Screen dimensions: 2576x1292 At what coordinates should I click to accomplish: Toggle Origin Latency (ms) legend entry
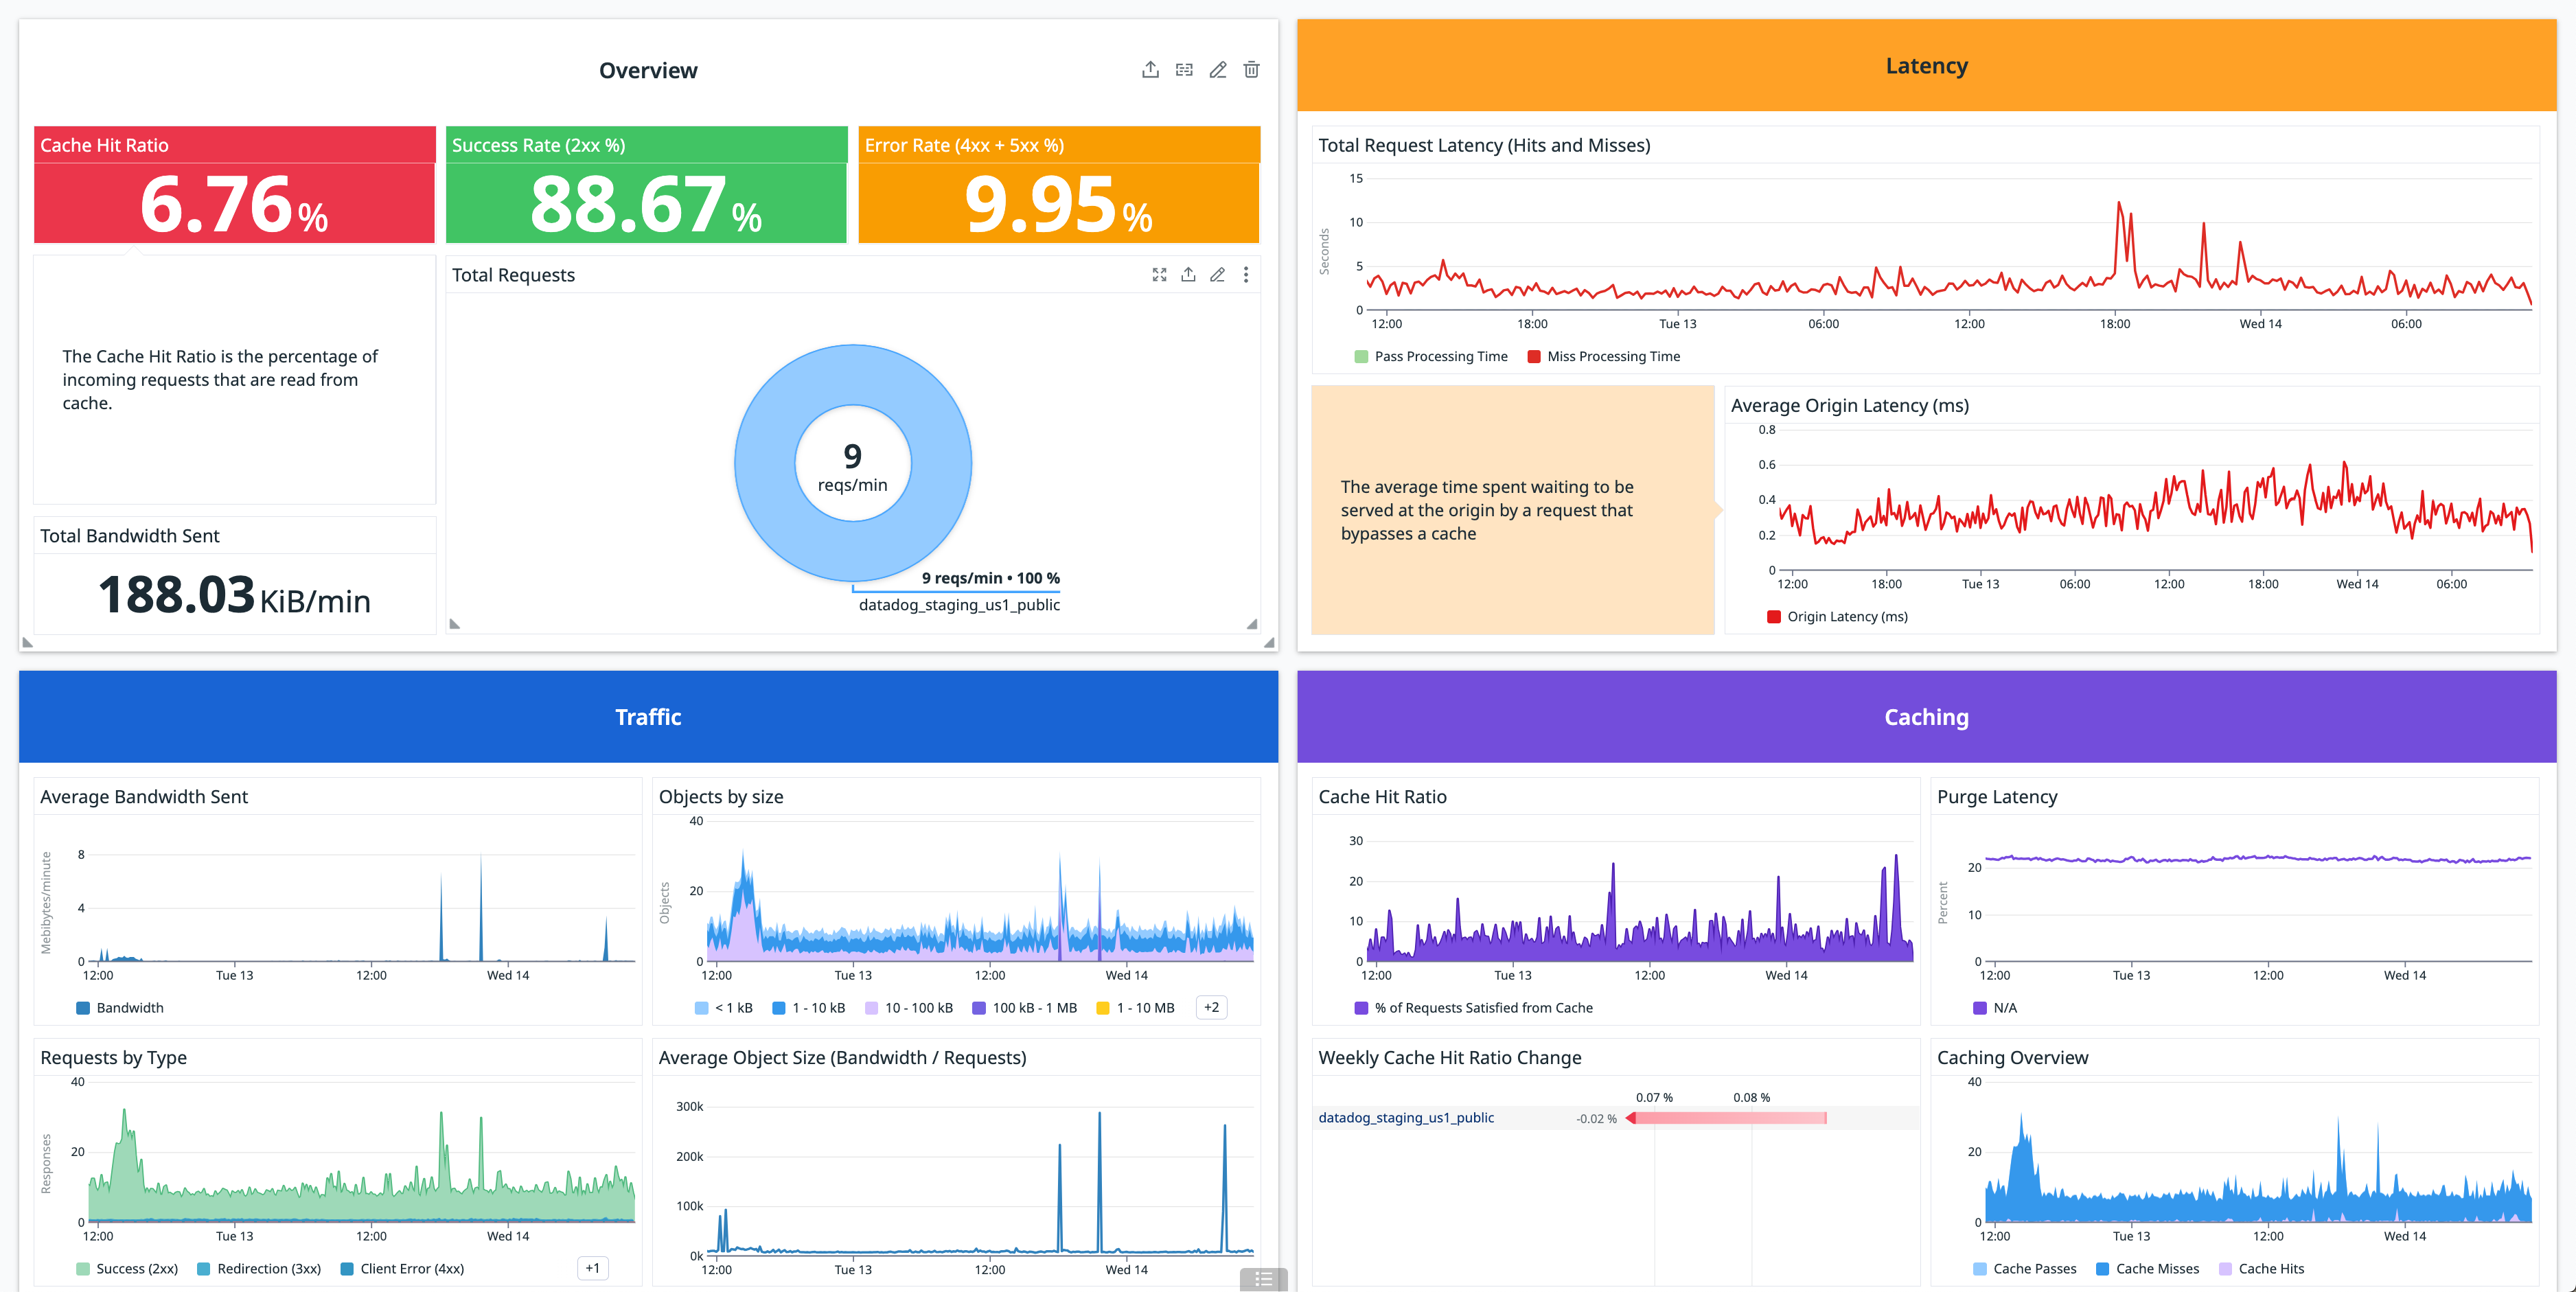pyautogui.click(x=1837, y=616)
